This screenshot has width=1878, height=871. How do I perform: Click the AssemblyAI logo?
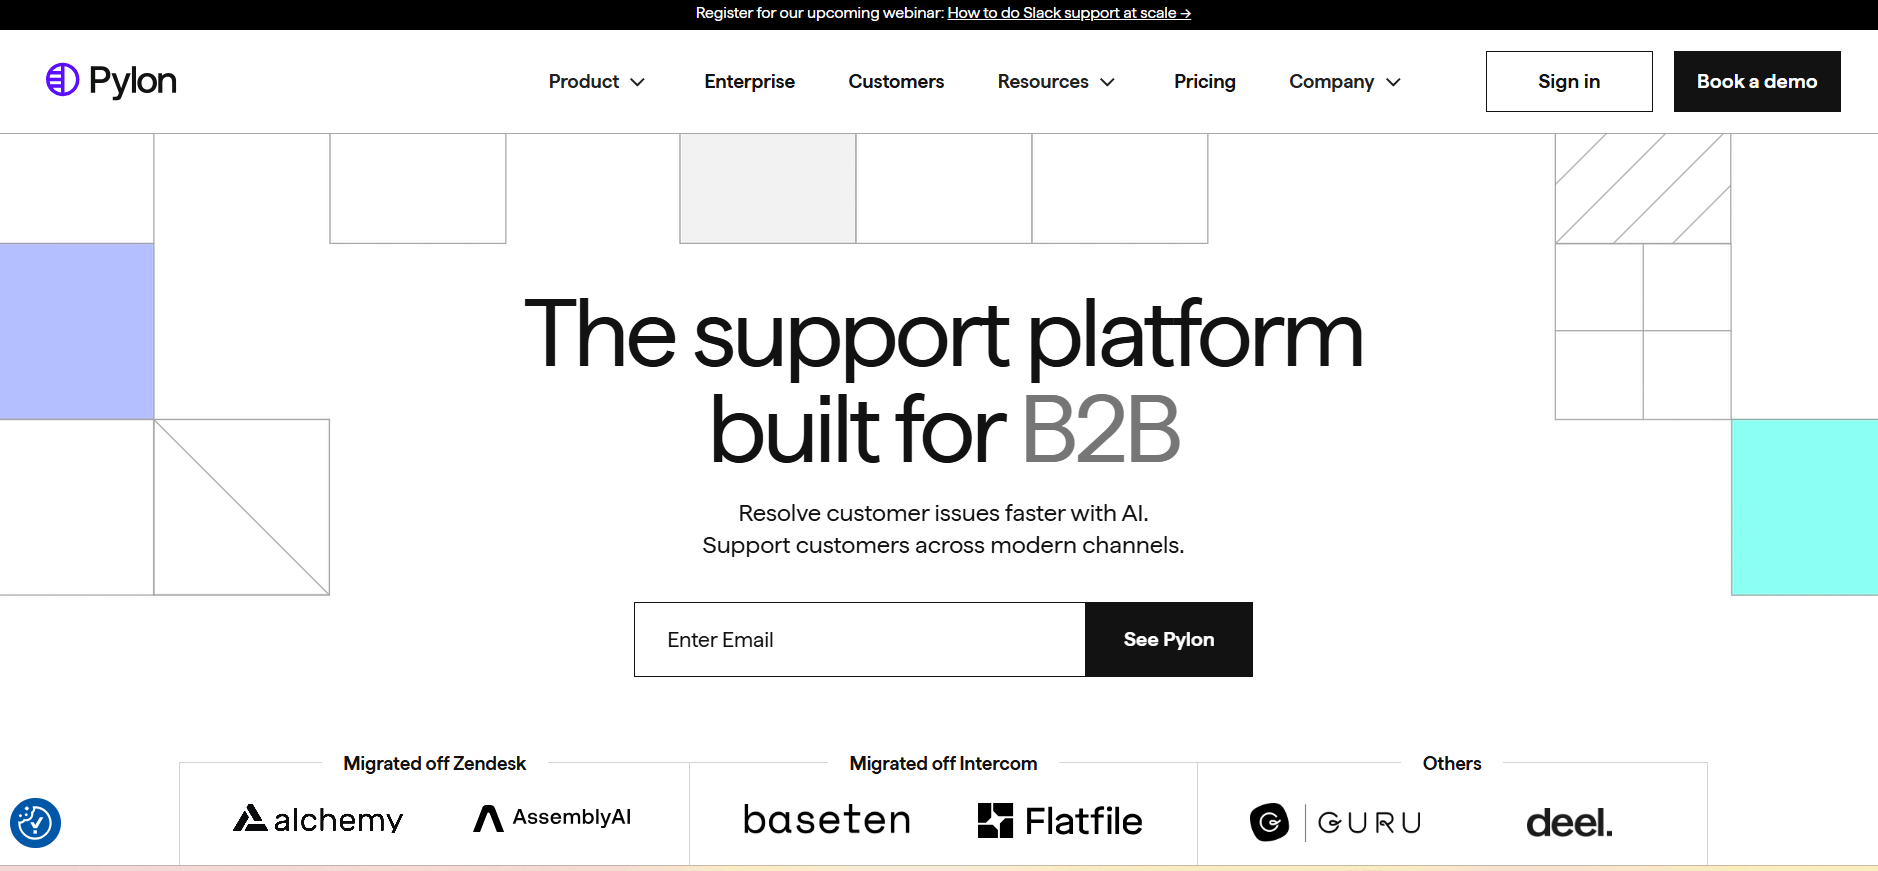(552, 818)
